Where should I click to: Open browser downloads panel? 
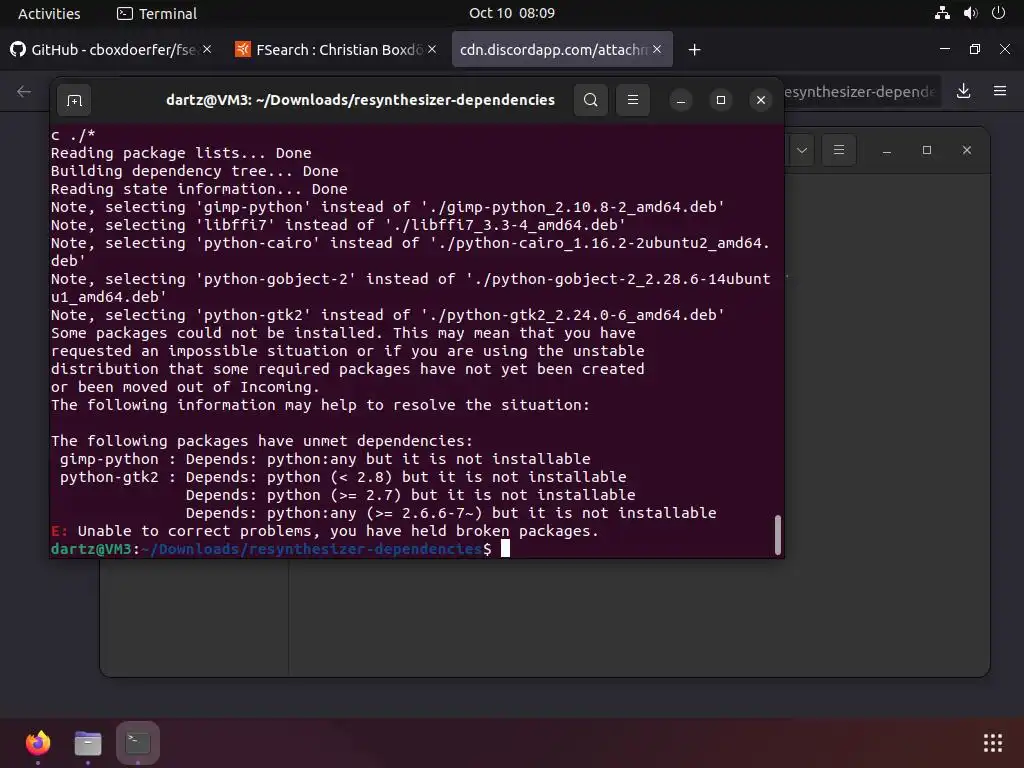tap(963, 91)
